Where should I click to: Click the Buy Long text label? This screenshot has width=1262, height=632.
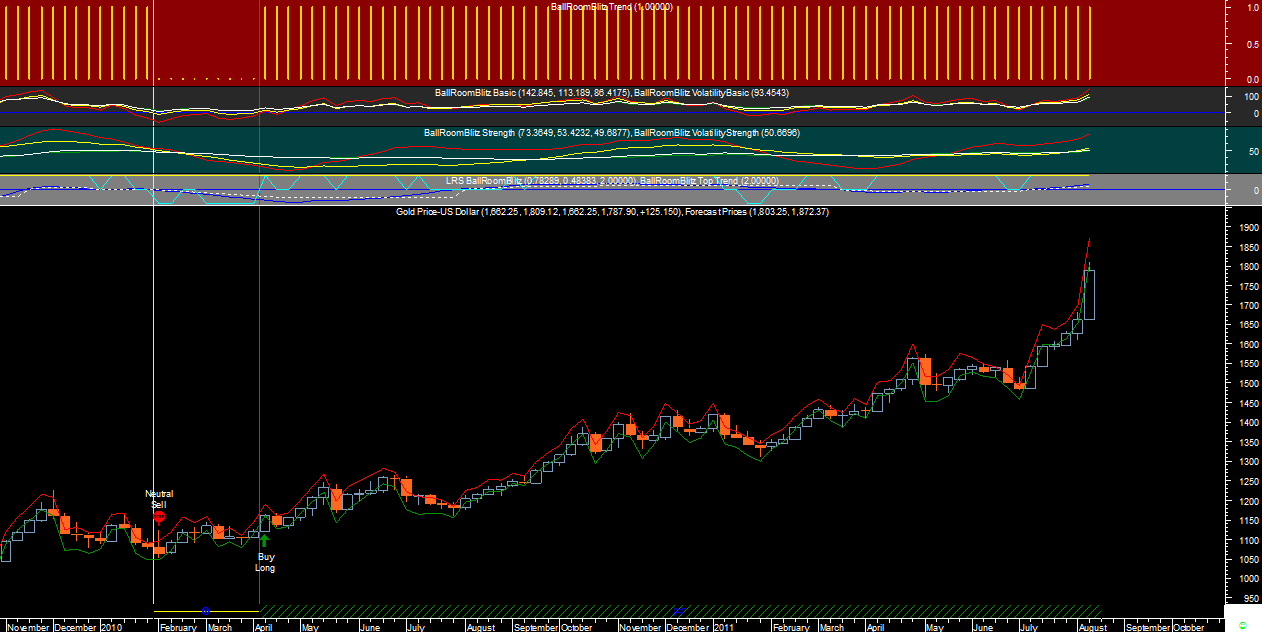(x=266, y=562)
